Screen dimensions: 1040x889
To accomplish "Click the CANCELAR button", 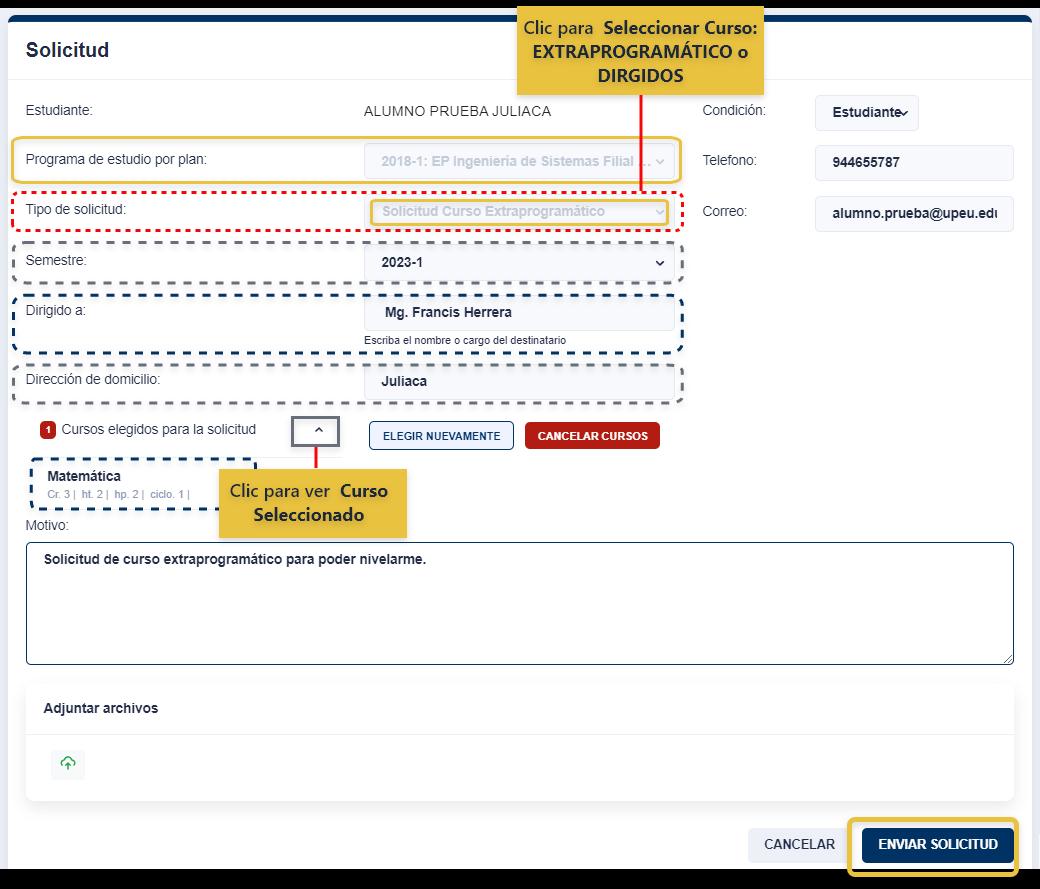I will 799,845.
